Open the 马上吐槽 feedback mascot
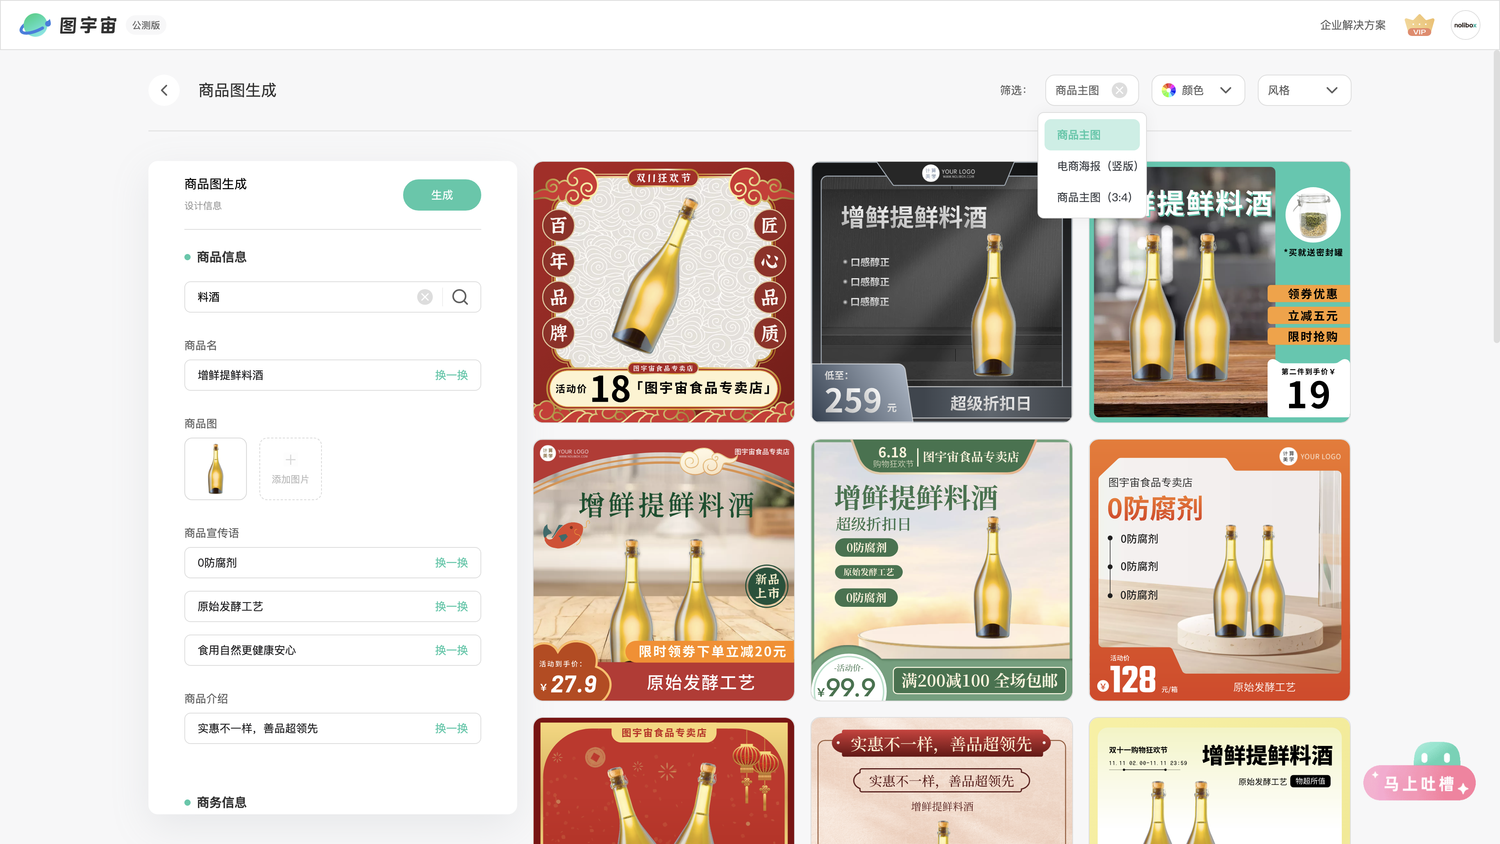The width and height of the screenshot is (1500, 844). (1421, 771)
